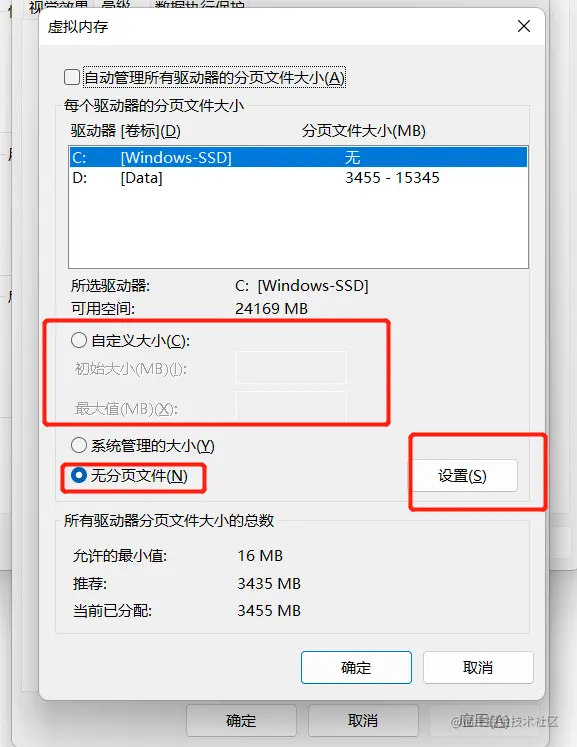Select the D: [Data] drive row
Image resolution: width=577 pixels, height=747 pixels.
pyautogui.click(x=299, y=178)
